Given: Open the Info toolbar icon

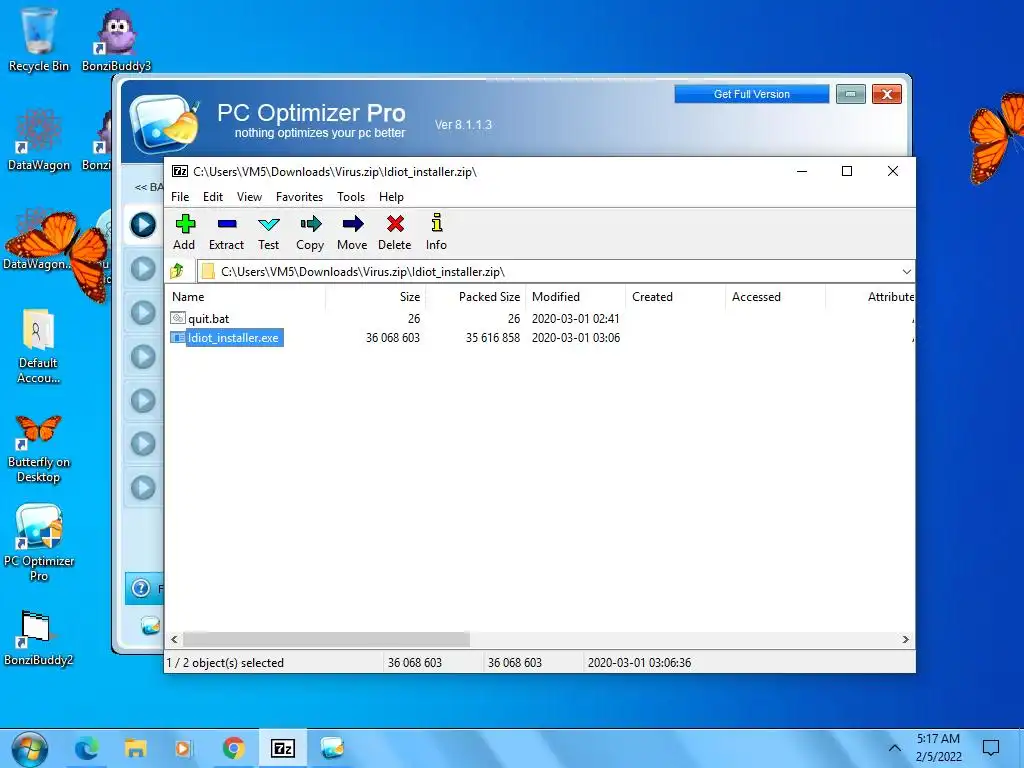Looking at the screenshot, I should pos(436,232).
